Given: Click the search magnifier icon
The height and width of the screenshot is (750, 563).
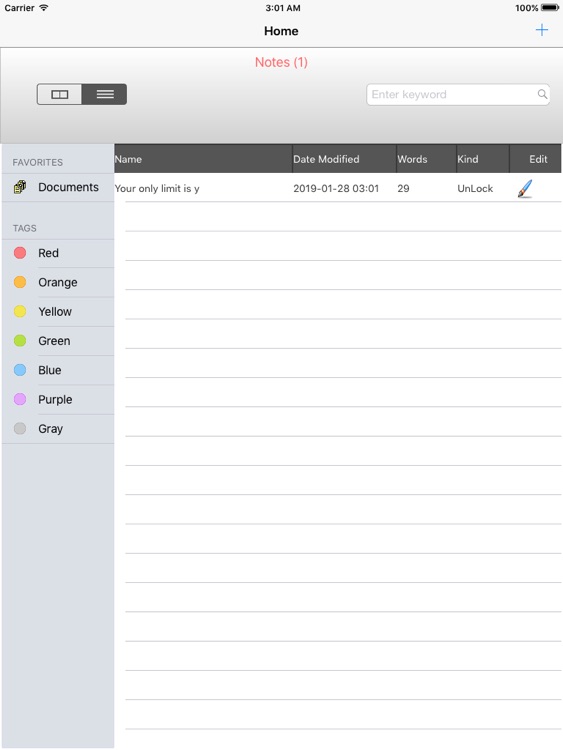Looking at the screenshot, I should (x=542, y=94).
